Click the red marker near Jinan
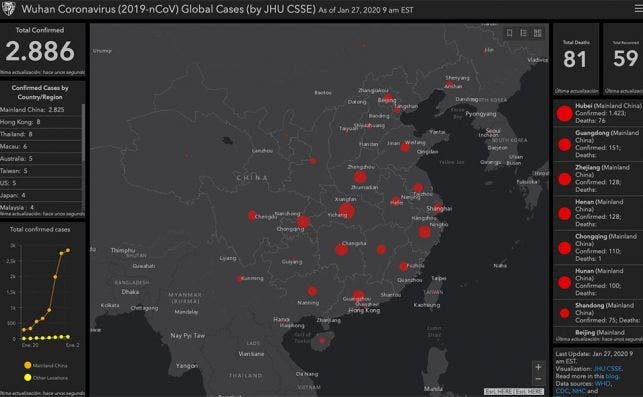Image resolution: width=643 pixels, height=397 pixels. pyautogui.click(x=405, y=148)
